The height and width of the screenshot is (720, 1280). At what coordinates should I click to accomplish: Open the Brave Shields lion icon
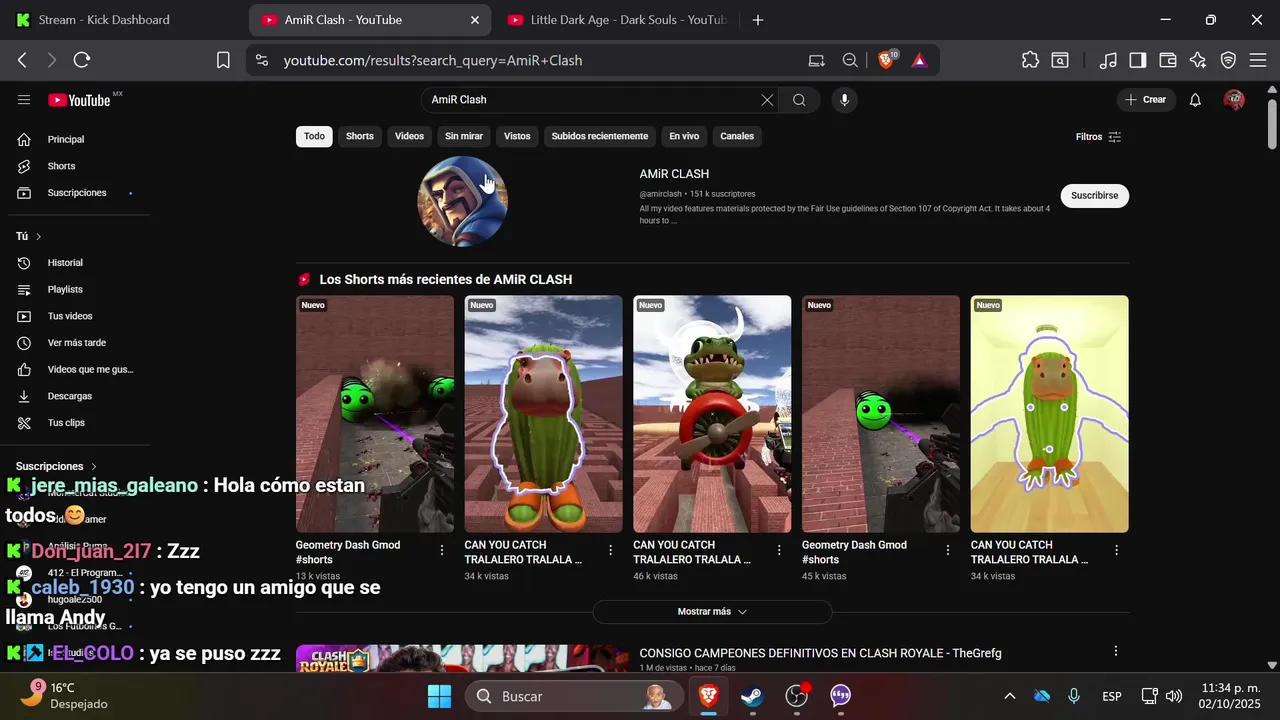pos(886,60)
